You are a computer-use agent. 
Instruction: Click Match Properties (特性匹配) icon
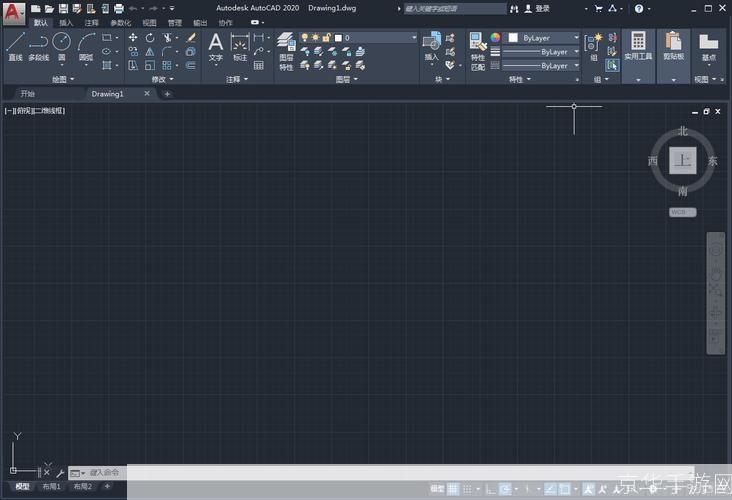tap(478, 51)
